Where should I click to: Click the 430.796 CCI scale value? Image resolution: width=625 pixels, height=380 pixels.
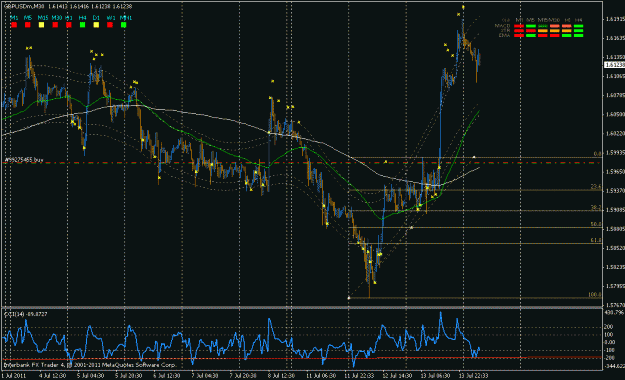(614, 313)
